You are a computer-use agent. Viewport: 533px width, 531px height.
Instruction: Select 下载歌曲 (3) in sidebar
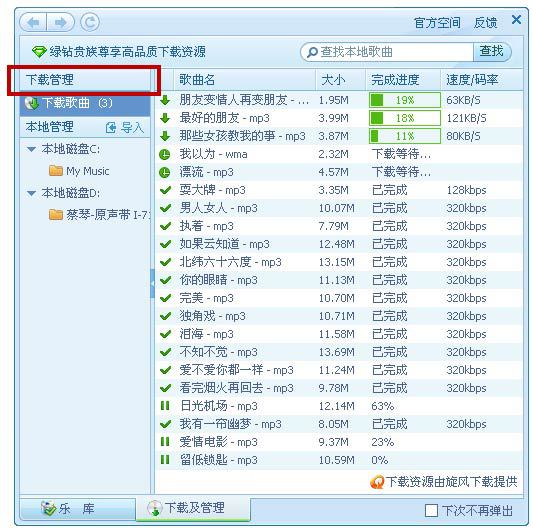[x=85, y=103]
